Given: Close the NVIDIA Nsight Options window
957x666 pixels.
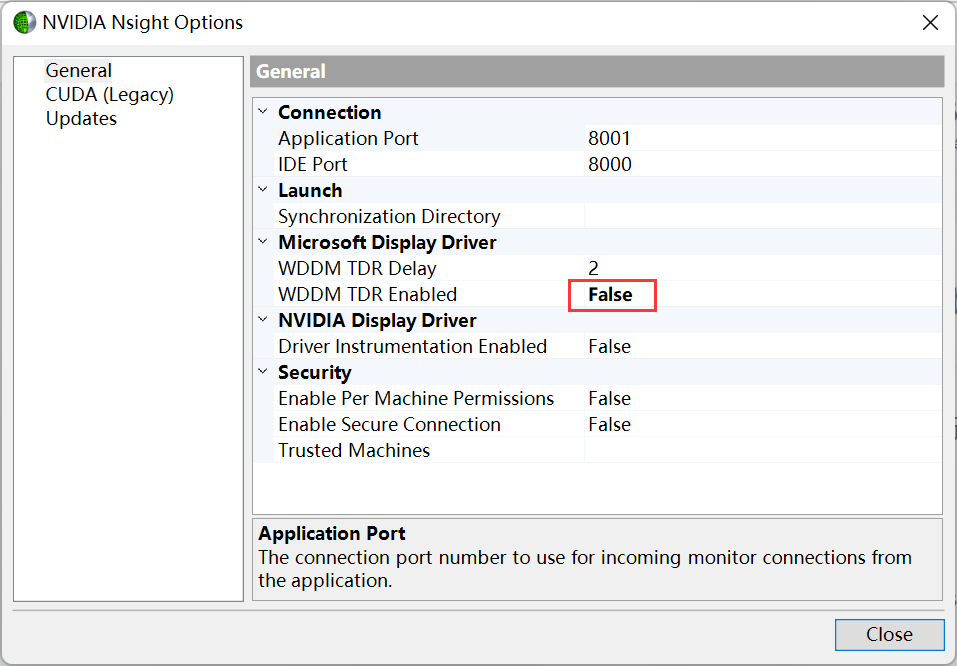Looking at the screenshot, I should pyautogui.click(x=930, y=23).
